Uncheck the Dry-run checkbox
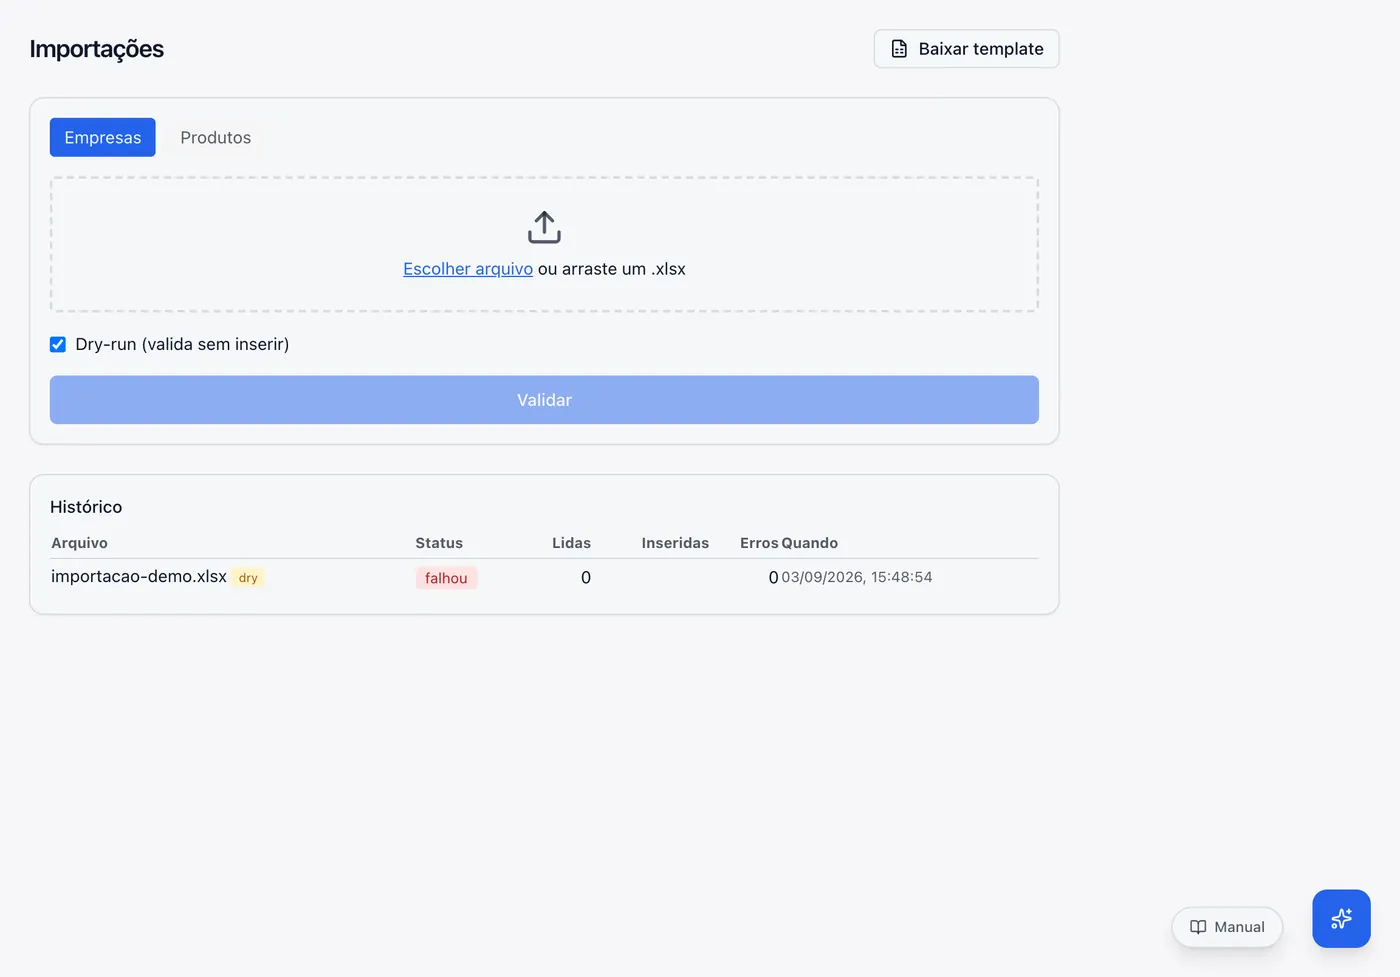Image resolution: width=1400 pixels, height=977 pixels. pos(58,344)
